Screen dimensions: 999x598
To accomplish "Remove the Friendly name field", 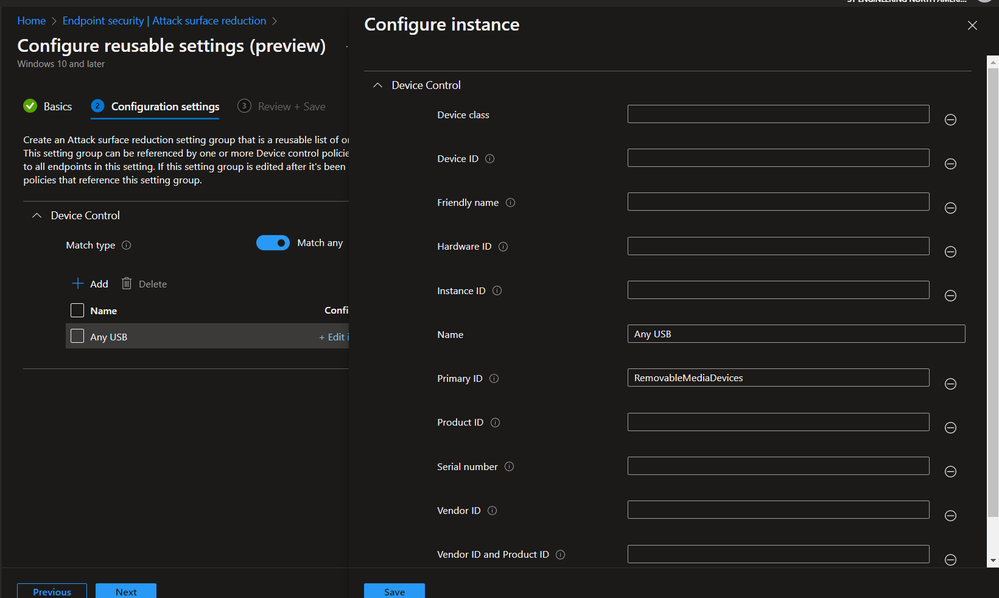I will 950,208.
